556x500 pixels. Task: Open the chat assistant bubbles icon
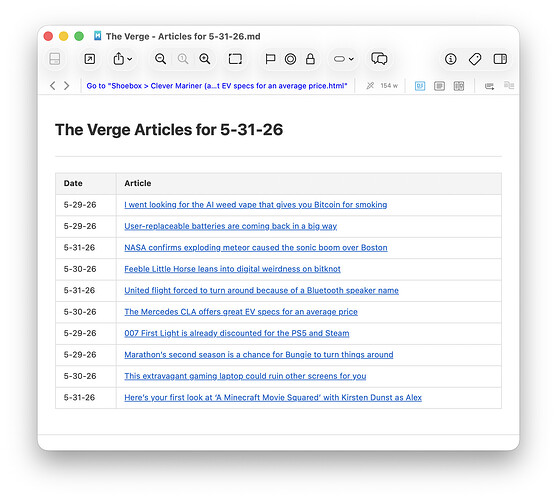[379, 59]
